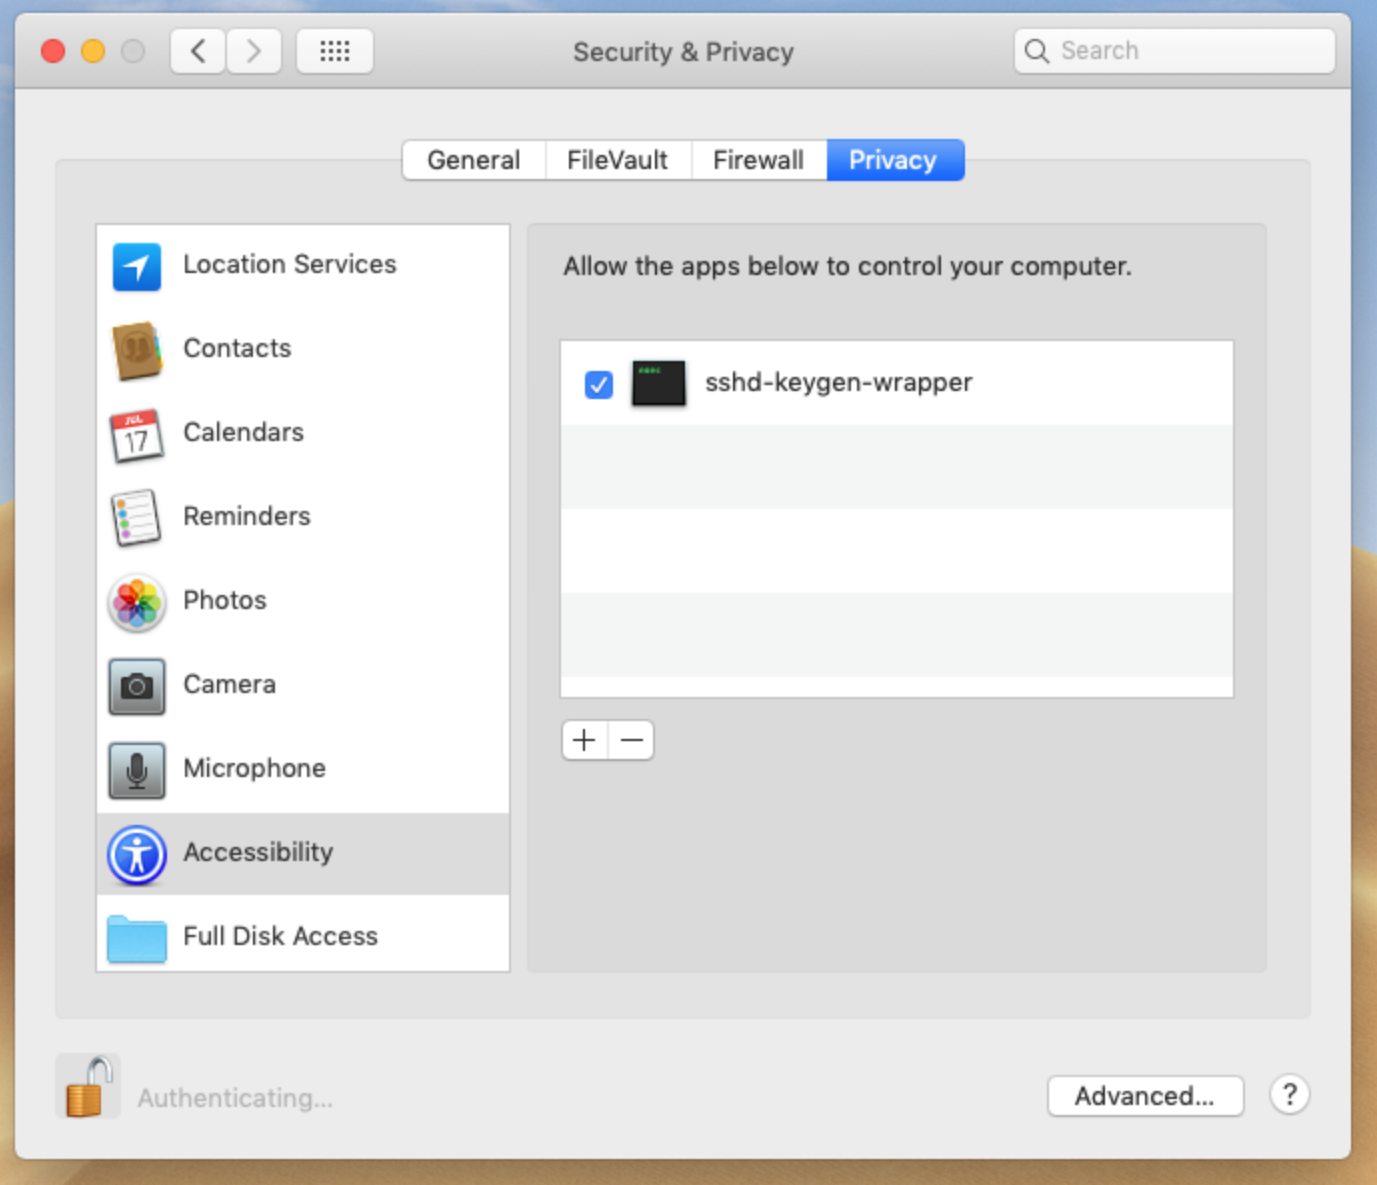The image size is (1377, 1185).
Task: Switch to the Firewall tab
Action: coord(758,160)
